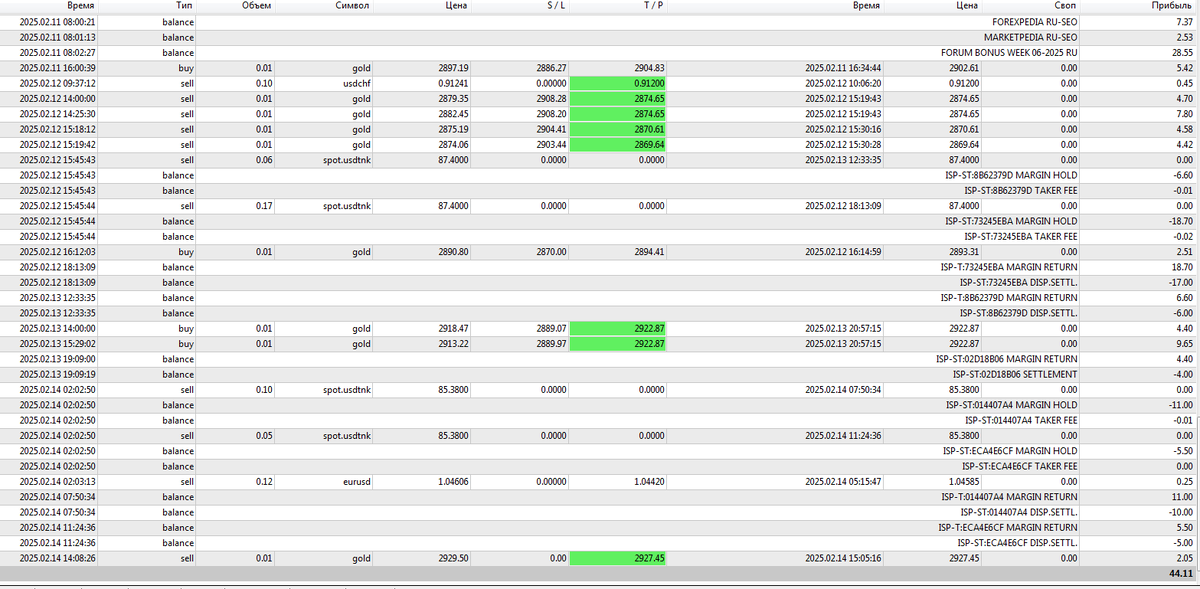Click the volume value 0.17
Image resolution: width=1200 pixels, height=589 pixels.
coord(263,206)
